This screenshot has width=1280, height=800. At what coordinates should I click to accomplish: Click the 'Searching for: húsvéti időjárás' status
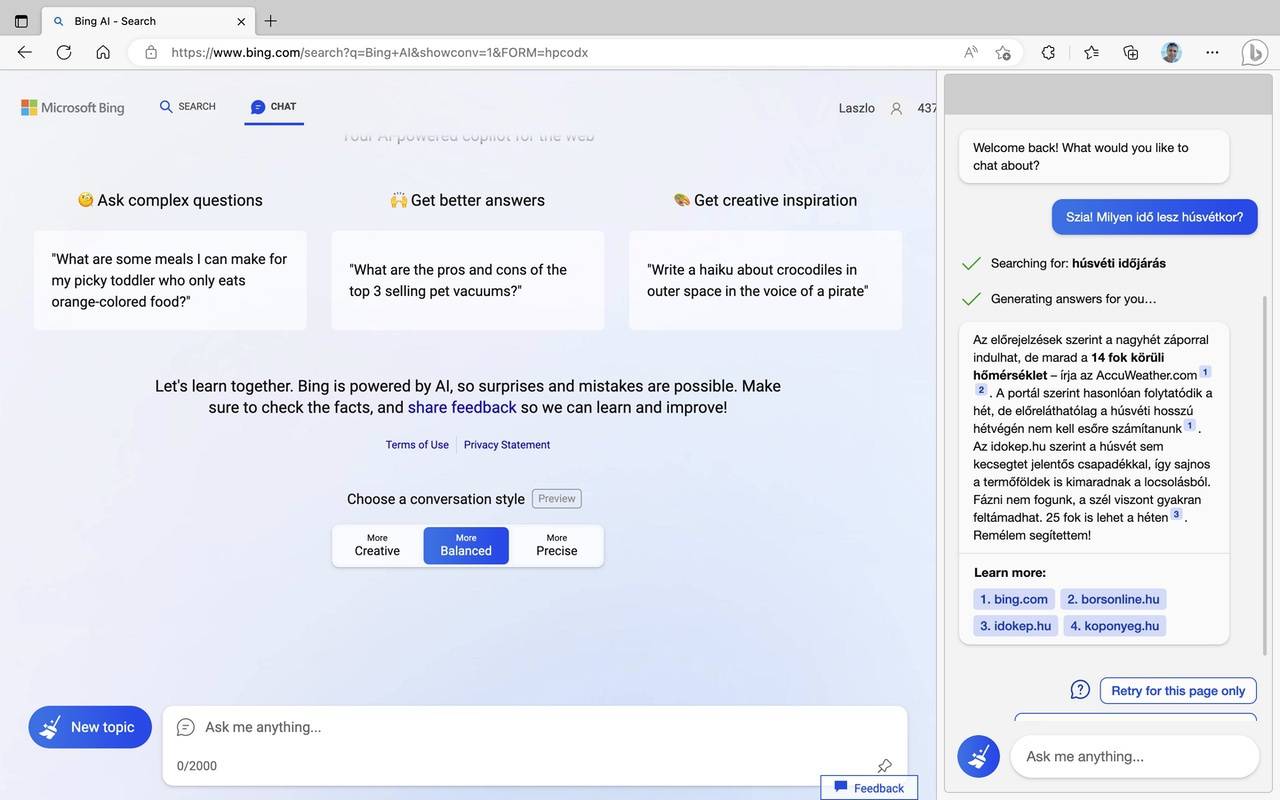[1078, 263]
